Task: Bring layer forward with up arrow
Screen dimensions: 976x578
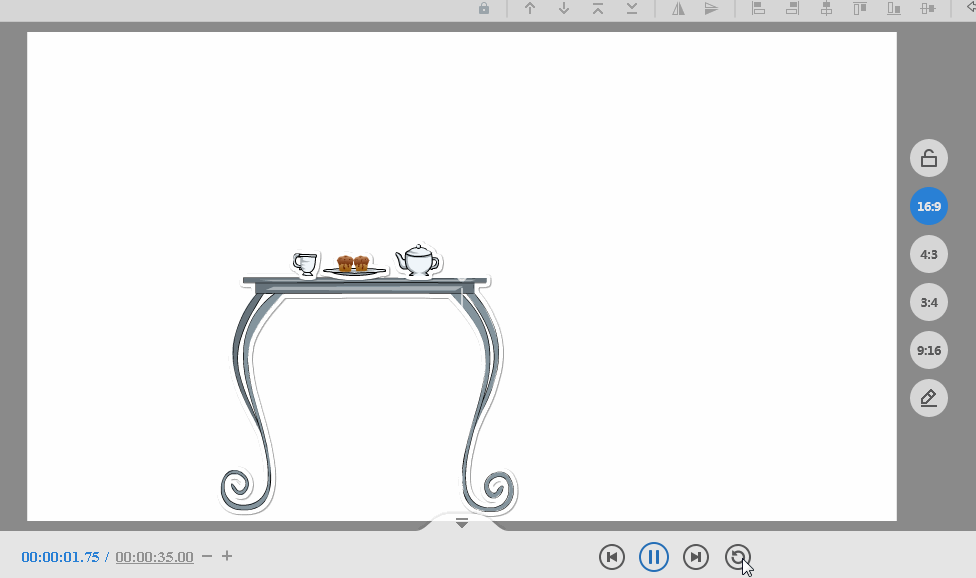Action: click(530, 8)
